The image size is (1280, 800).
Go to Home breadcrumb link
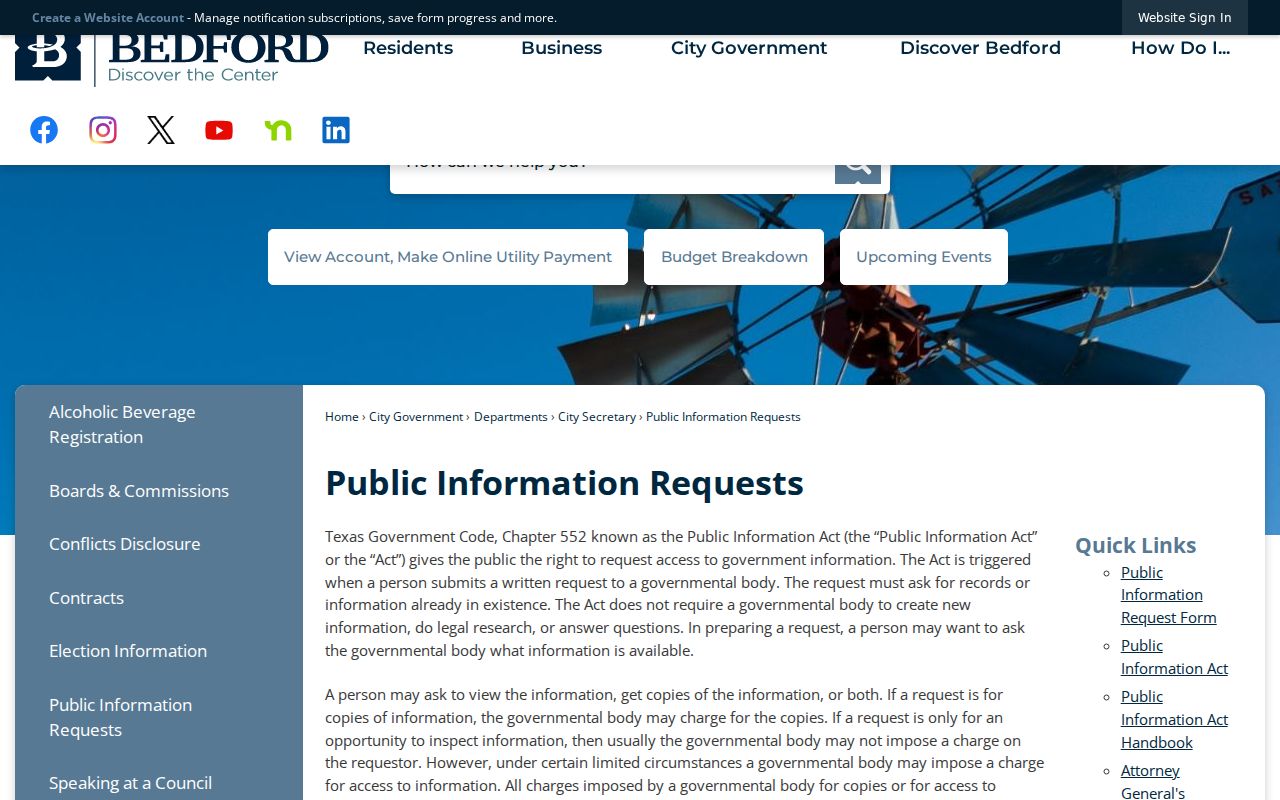[342, 417]
